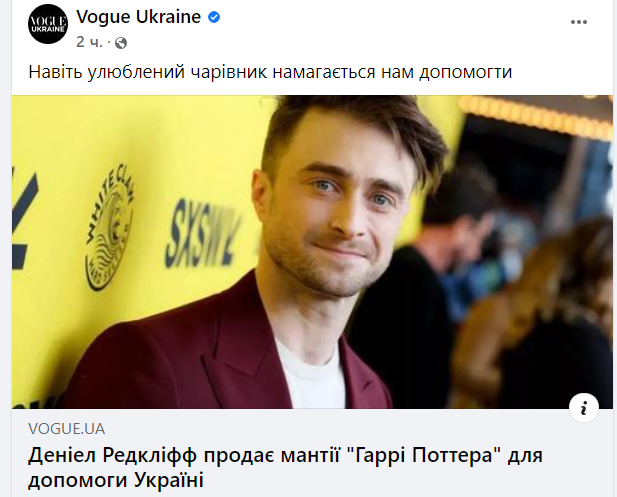Open the Vogue Ukraine profile avatar

pos(48,24)
